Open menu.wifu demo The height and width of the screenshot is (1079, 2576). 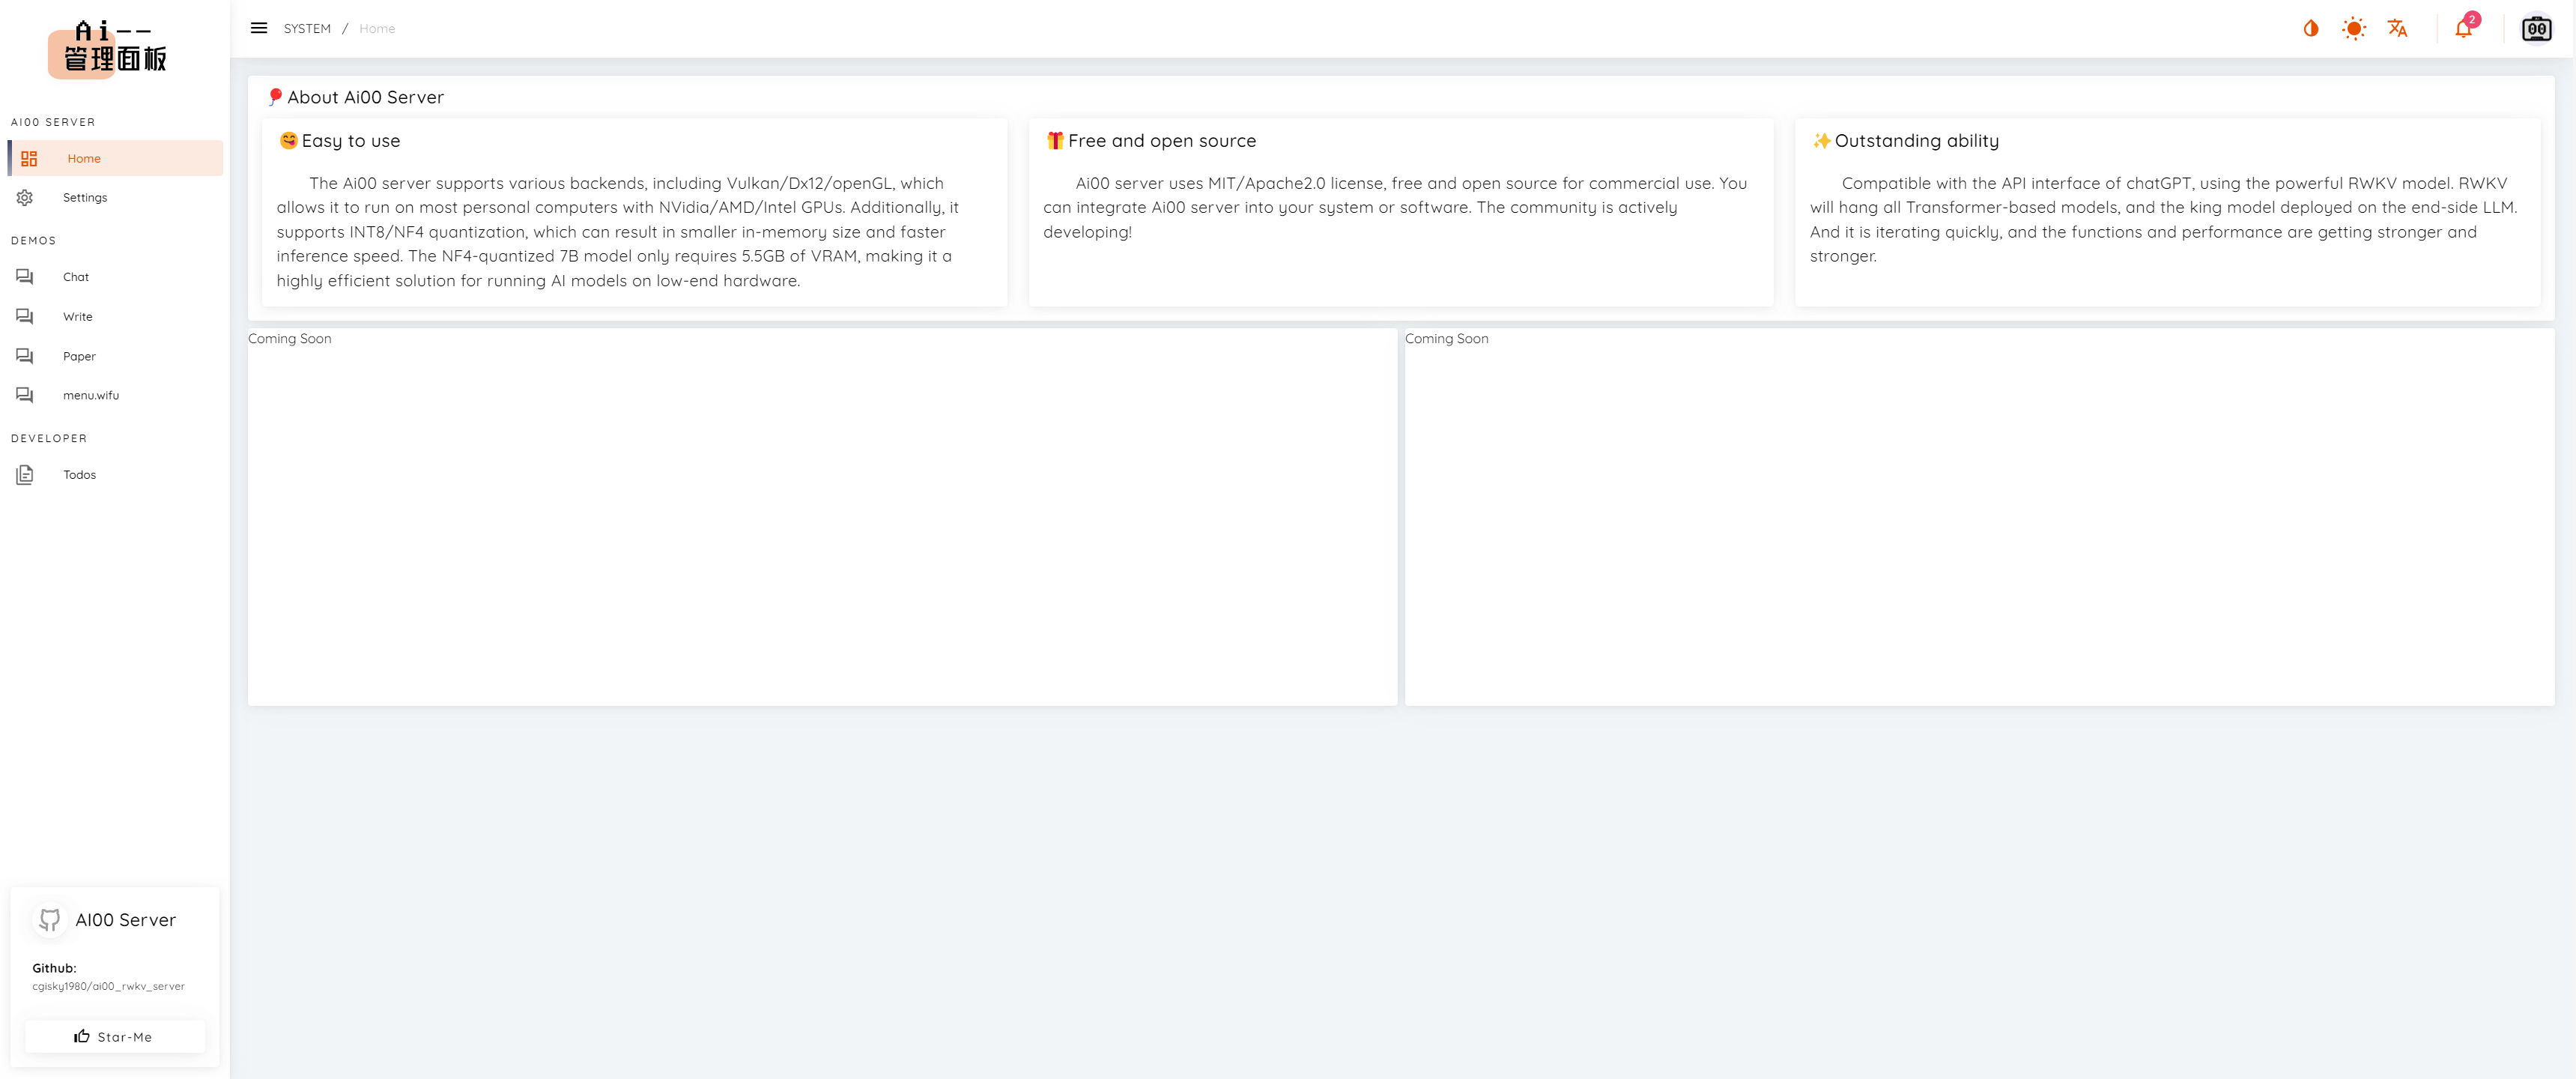[91, 394]
